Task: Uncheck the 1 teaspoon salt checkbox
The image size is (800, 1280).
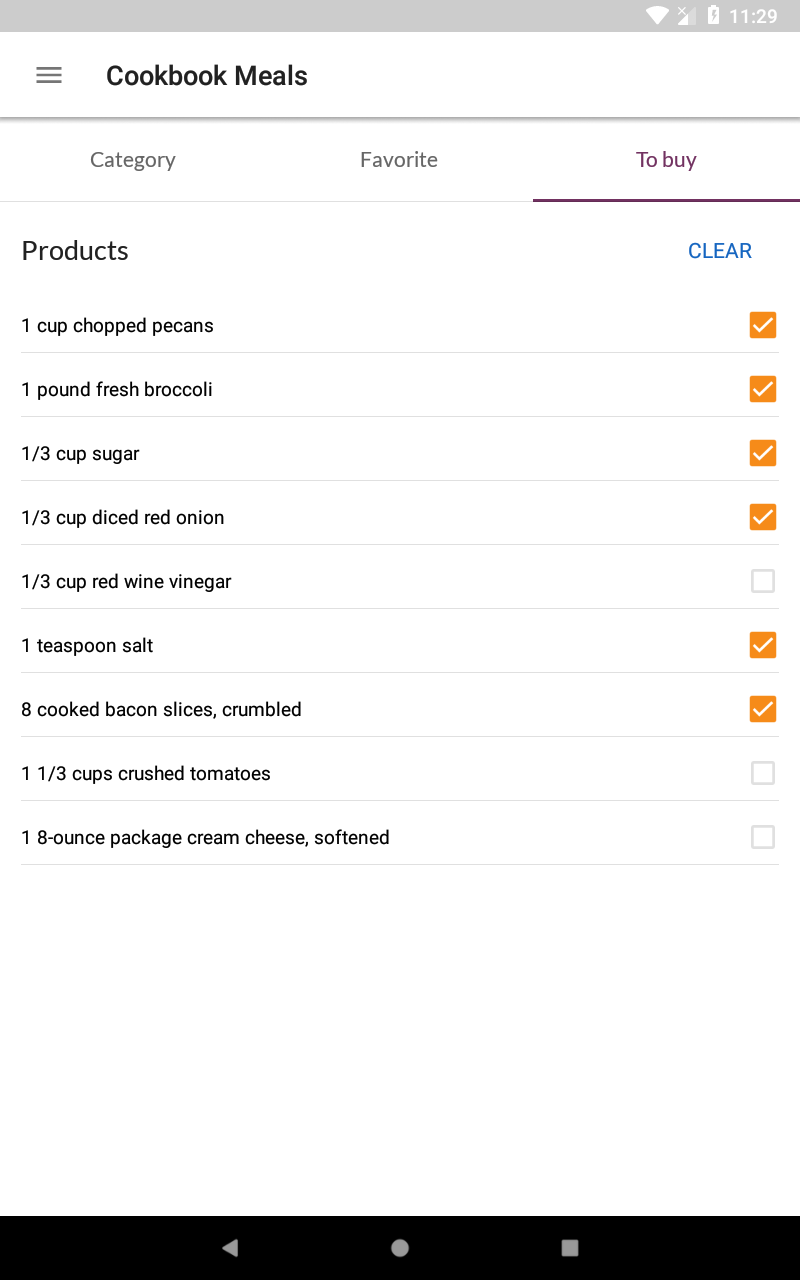Action: click(x=763, y=645)
